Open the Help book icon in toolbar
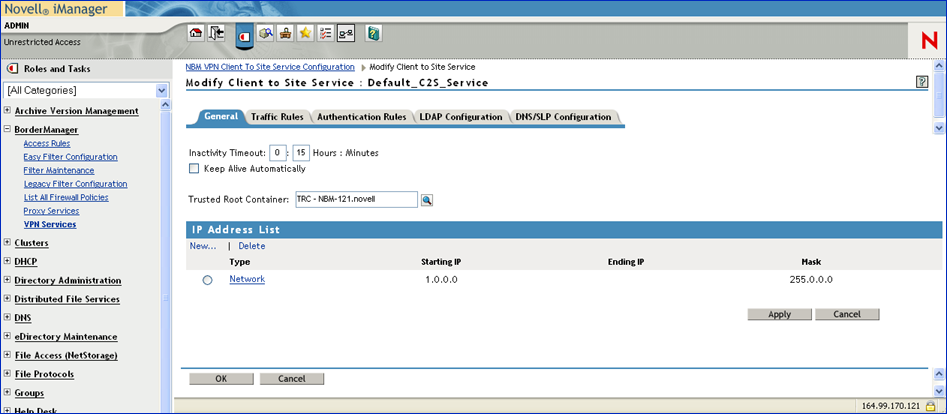Image resolution: width=947 pixels, height=414 pixels. [x=373, y=33]
